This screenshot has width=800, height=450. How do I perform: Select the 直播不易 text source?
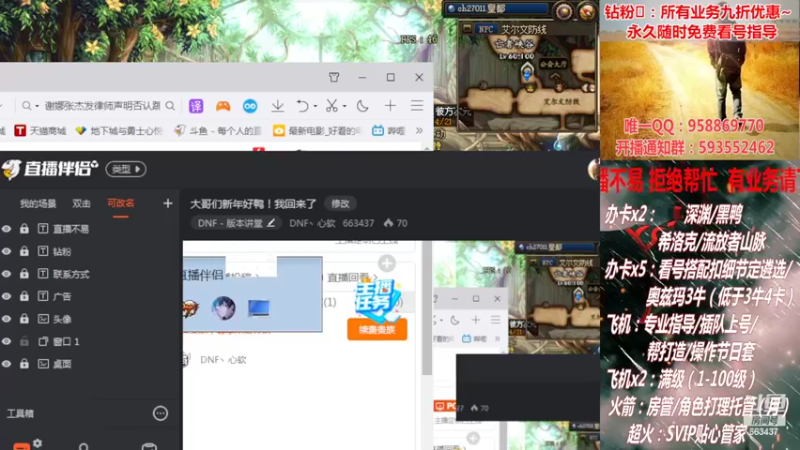70,229
